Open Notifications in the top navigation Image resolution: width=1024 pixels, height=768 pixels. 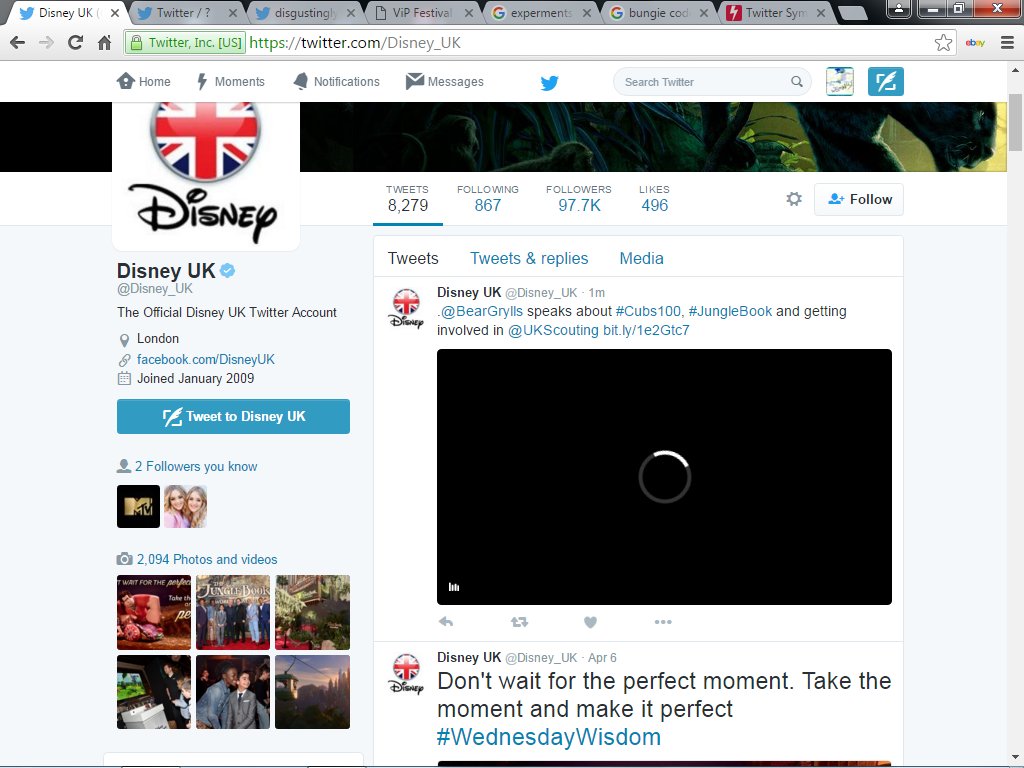point(336,82)
